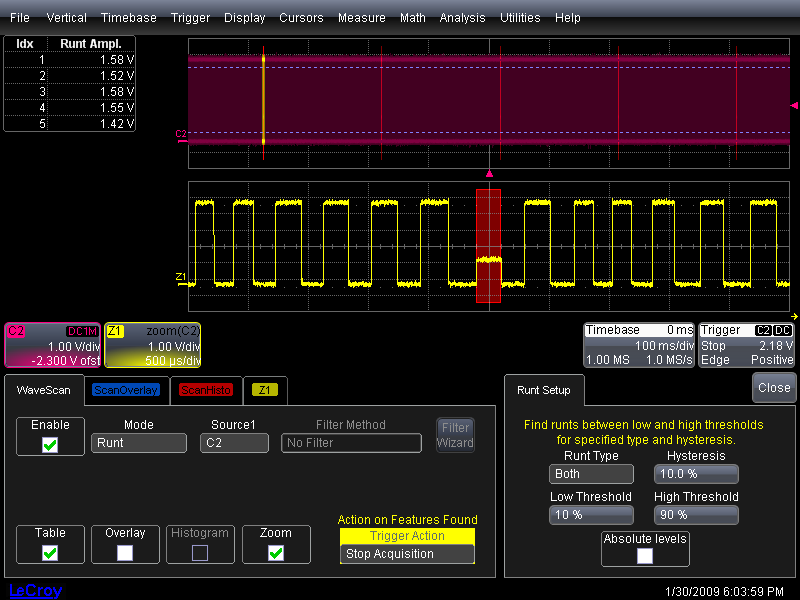Click the Timebase descriptor box
Viewport: 800px width, 600px height.
(639, 345)
